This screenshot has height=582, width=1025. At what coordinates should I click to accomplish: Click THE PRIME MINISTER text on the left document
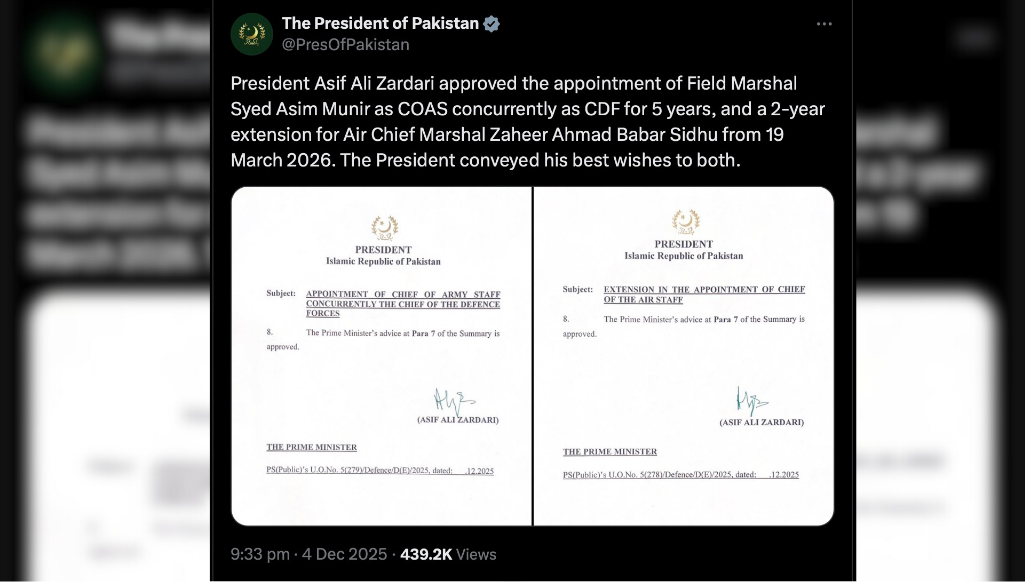pyautogui.click(x=311, y=447)
